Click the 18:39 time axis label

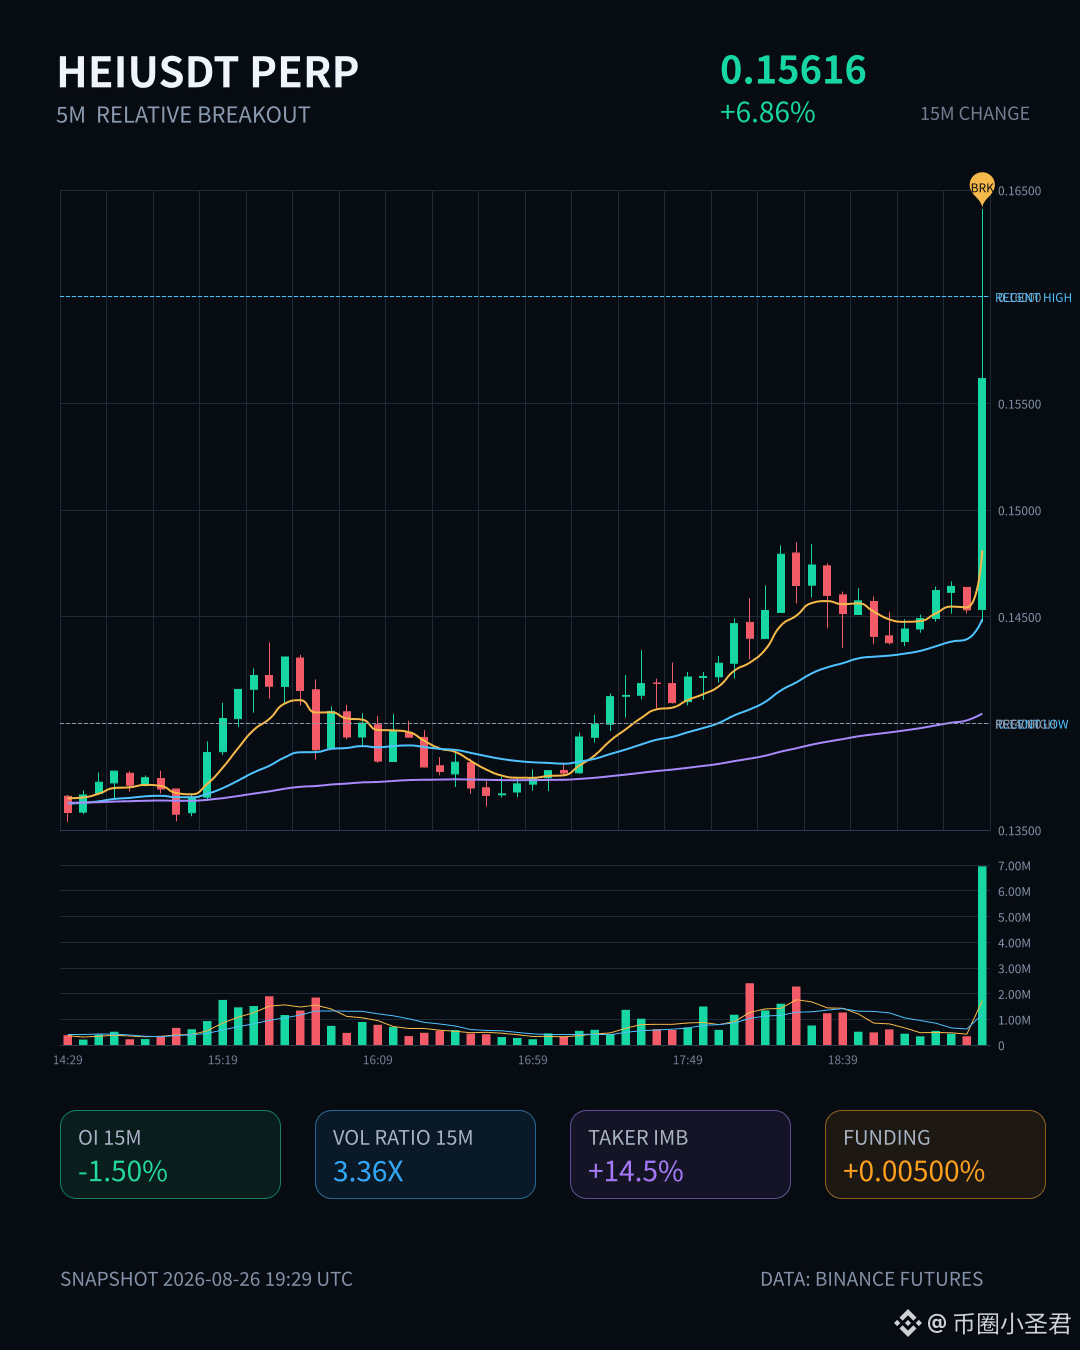843,1060
